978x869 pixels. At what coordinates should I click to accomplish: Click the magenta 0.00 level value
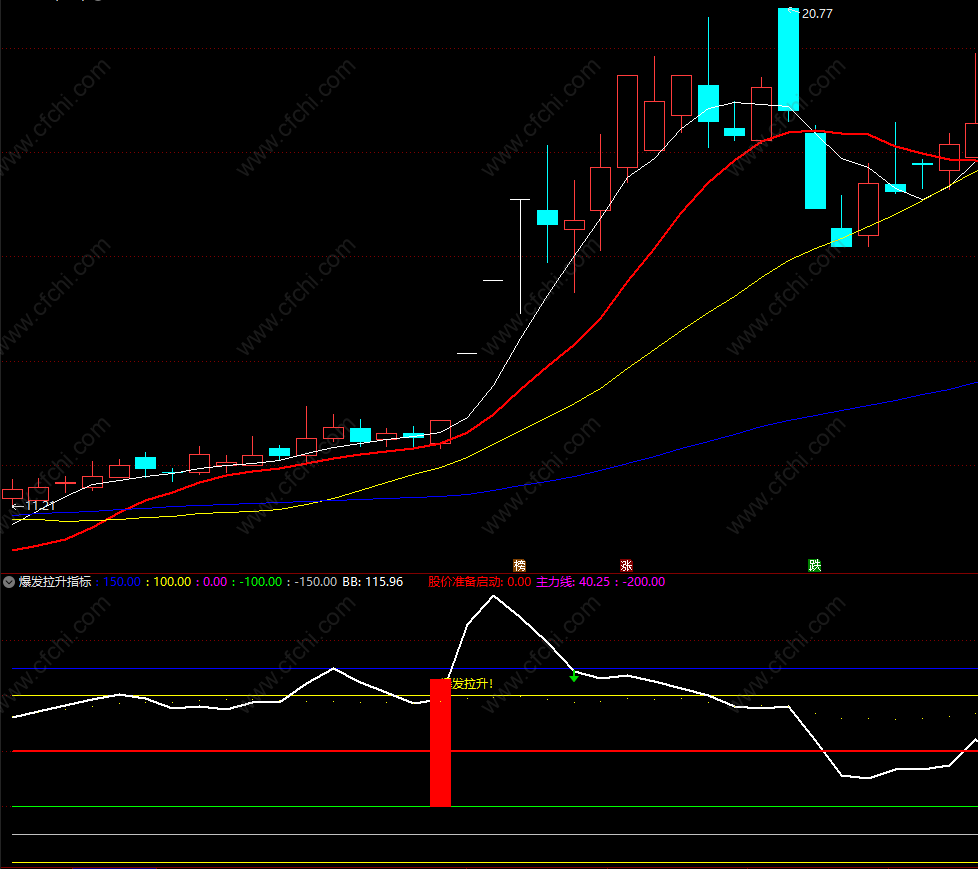(x=215, y=582)
